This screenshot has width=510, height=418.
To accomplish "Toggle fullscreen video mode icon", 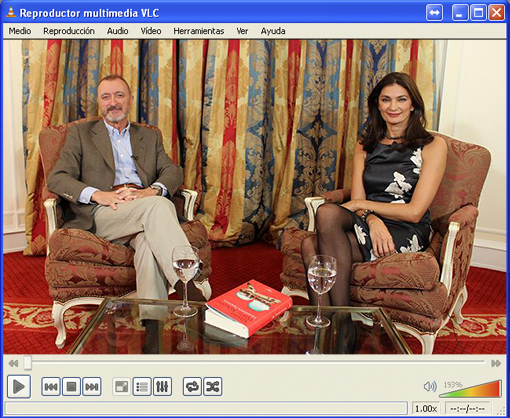I will point(122,387).
